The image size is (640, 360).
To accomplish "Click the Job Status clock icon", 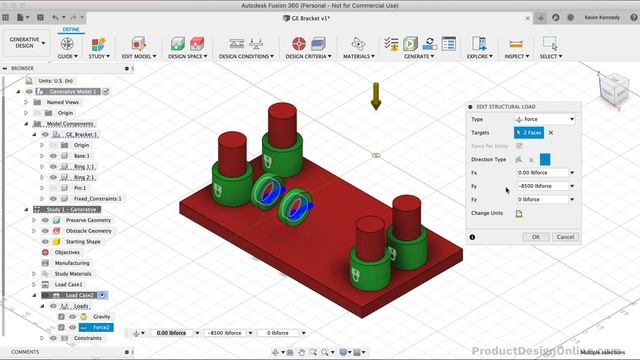I will [571, 18].
